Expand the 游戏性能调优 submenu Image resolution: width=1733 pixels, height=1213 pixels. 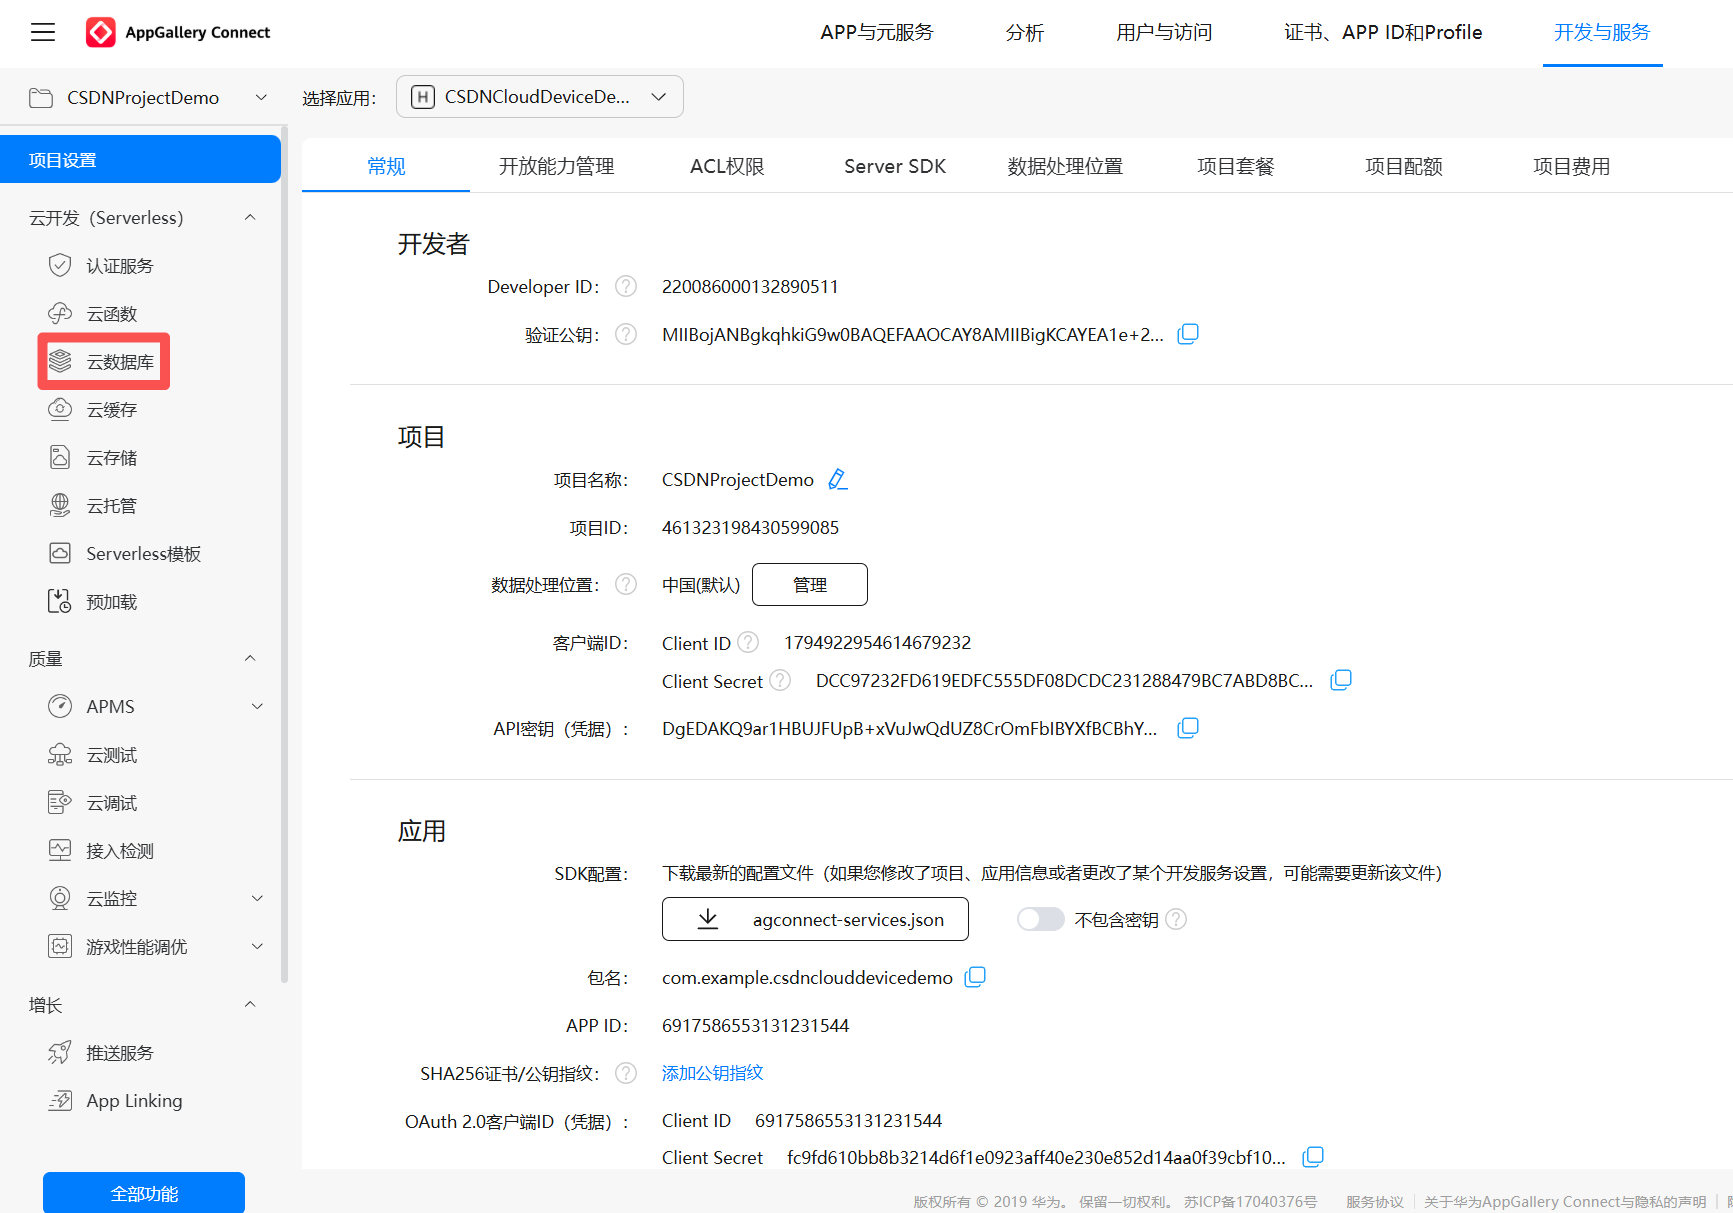pos(257,946)
